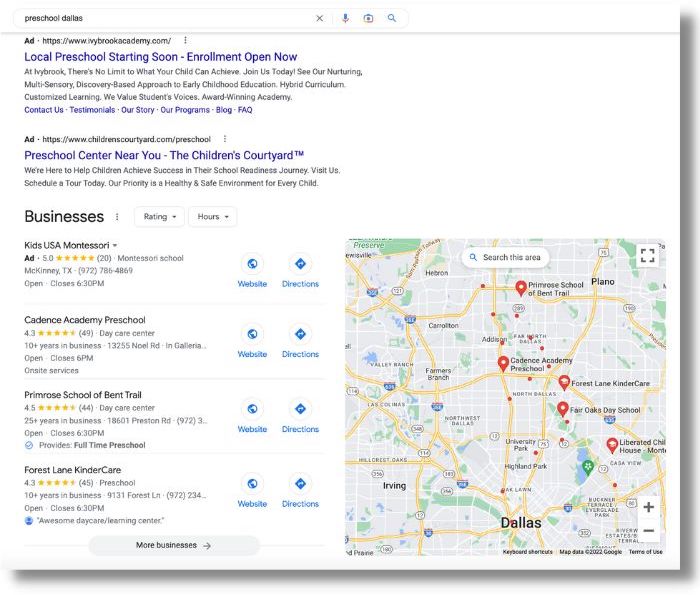Click the ivybrookacademy.com ad URL
Screen dimensions: 700x595
tap(107, 41)
